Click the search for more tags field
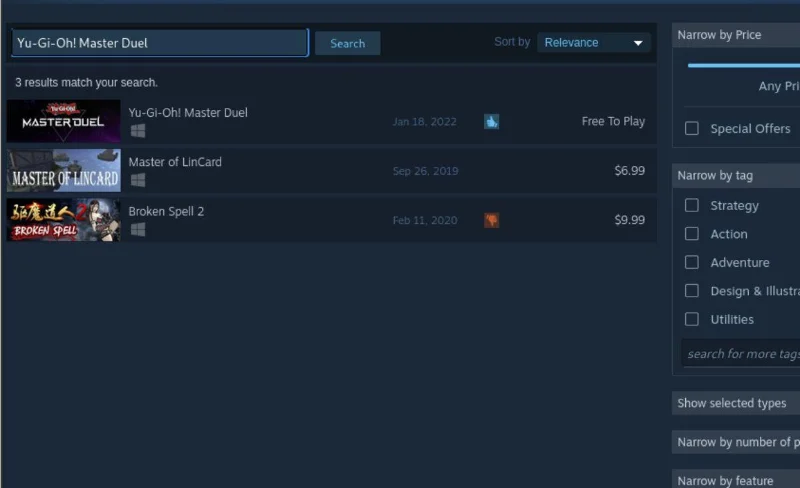This screenshot has width=800, height=488. pyautogui.click(x=741, y=353)
